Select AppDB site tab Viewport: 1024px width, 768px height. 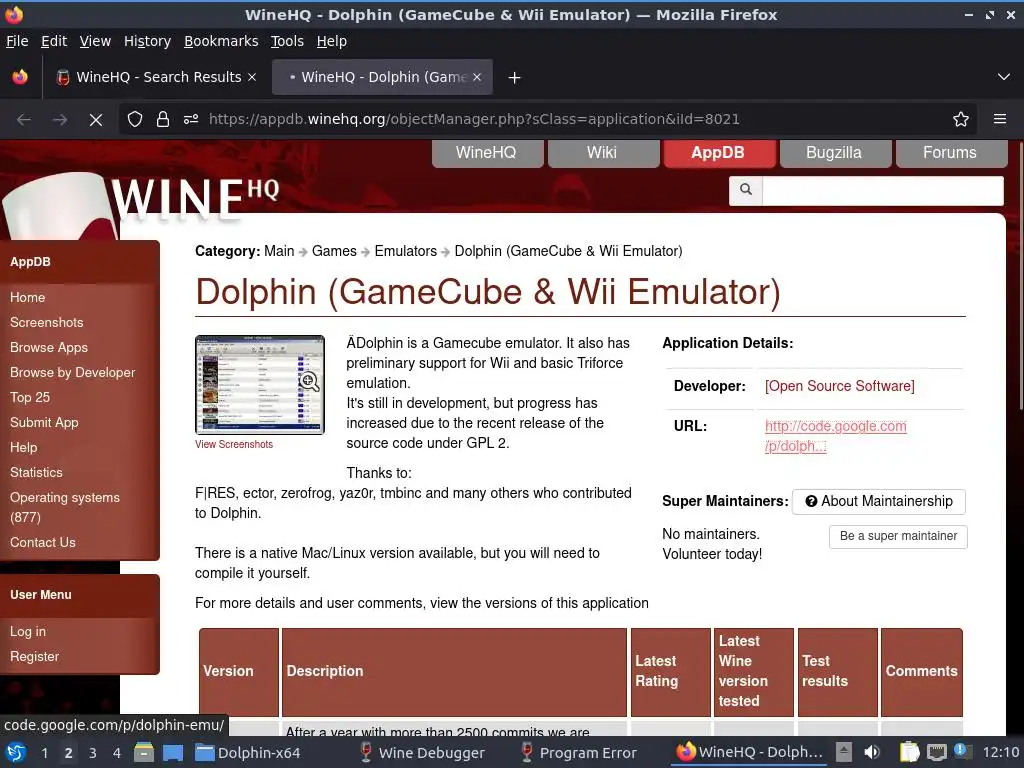(x=719, y=153)
